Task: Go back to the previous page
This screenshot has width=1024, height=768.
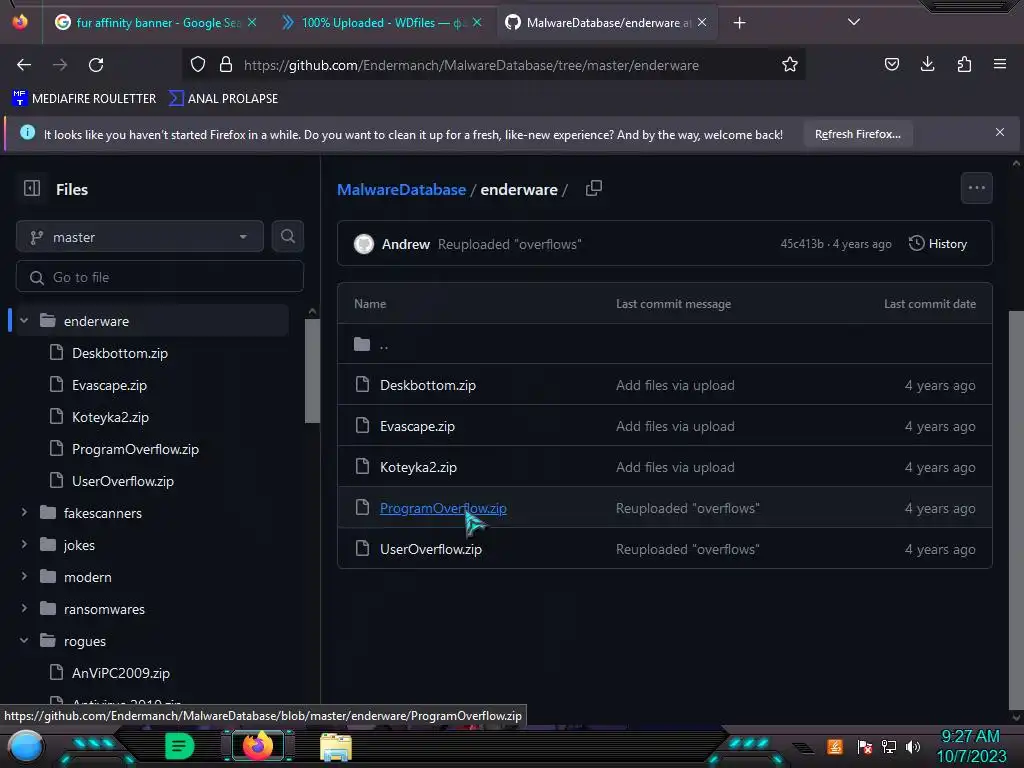Action: [24, 65]
